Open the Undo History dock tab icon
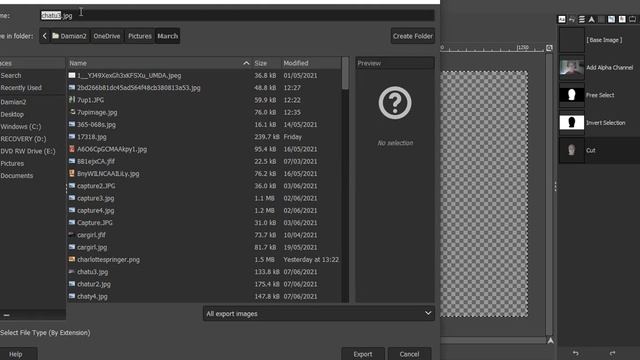The image size is (640, 360). click(572, 19)
